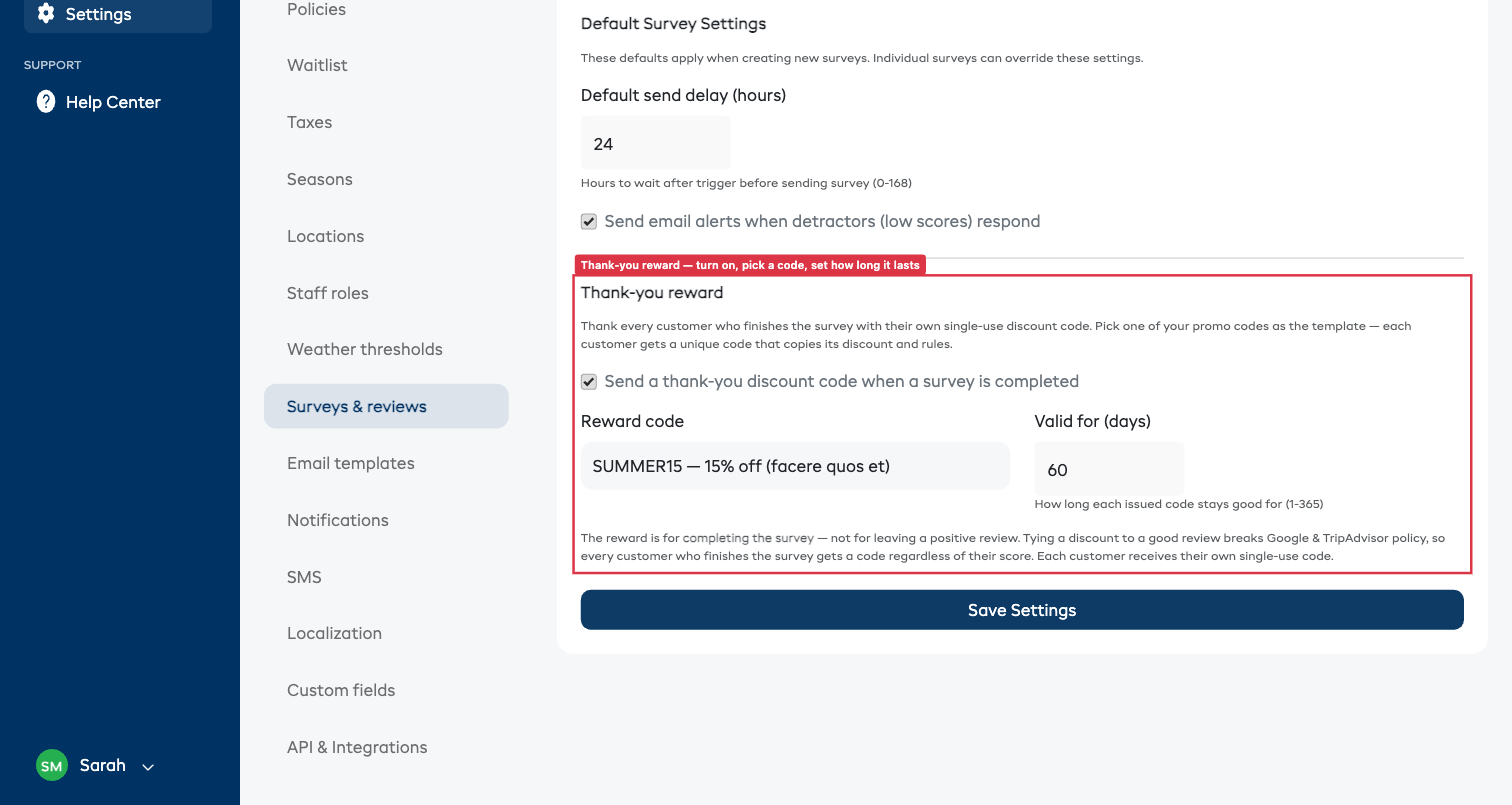This screenshot has width=1512, height=805.
Task: Click the SM user avatar
Action: click(x=52, y=766)
